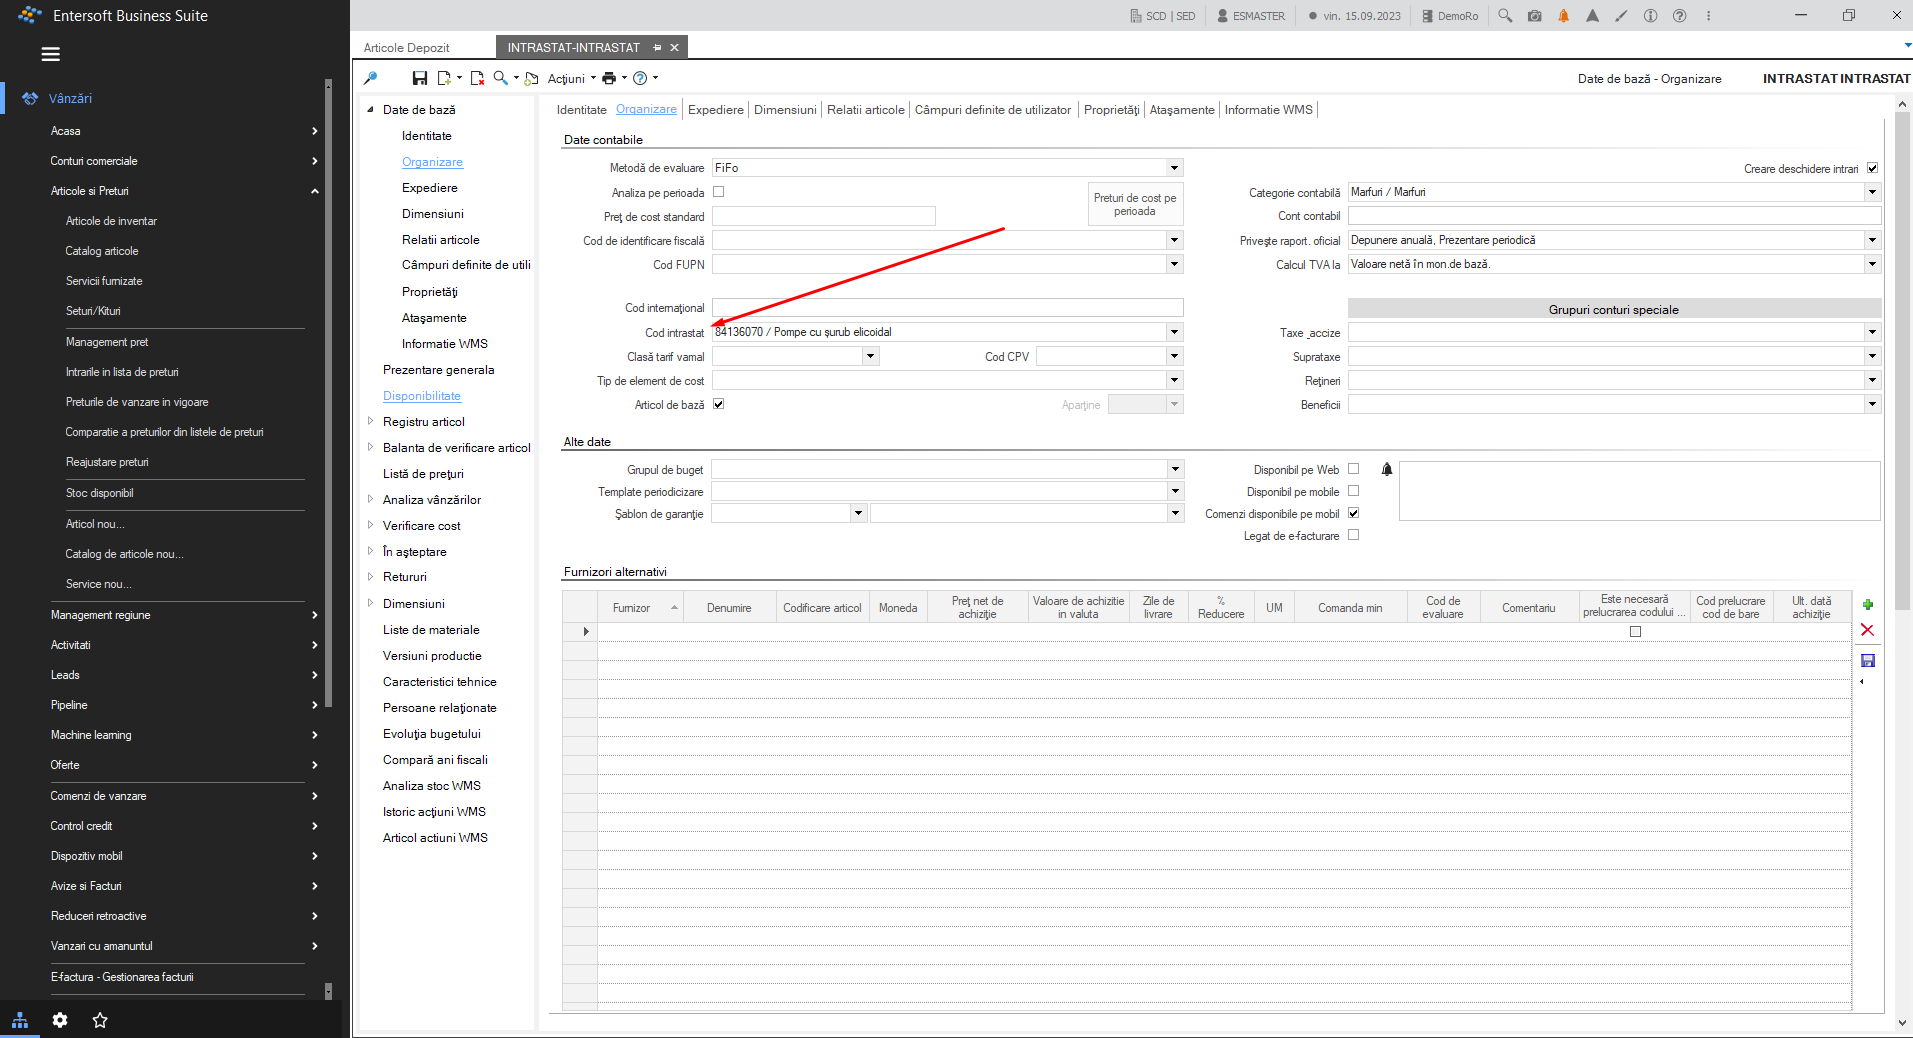Switch to the Expediere tab

pos(716,110)
